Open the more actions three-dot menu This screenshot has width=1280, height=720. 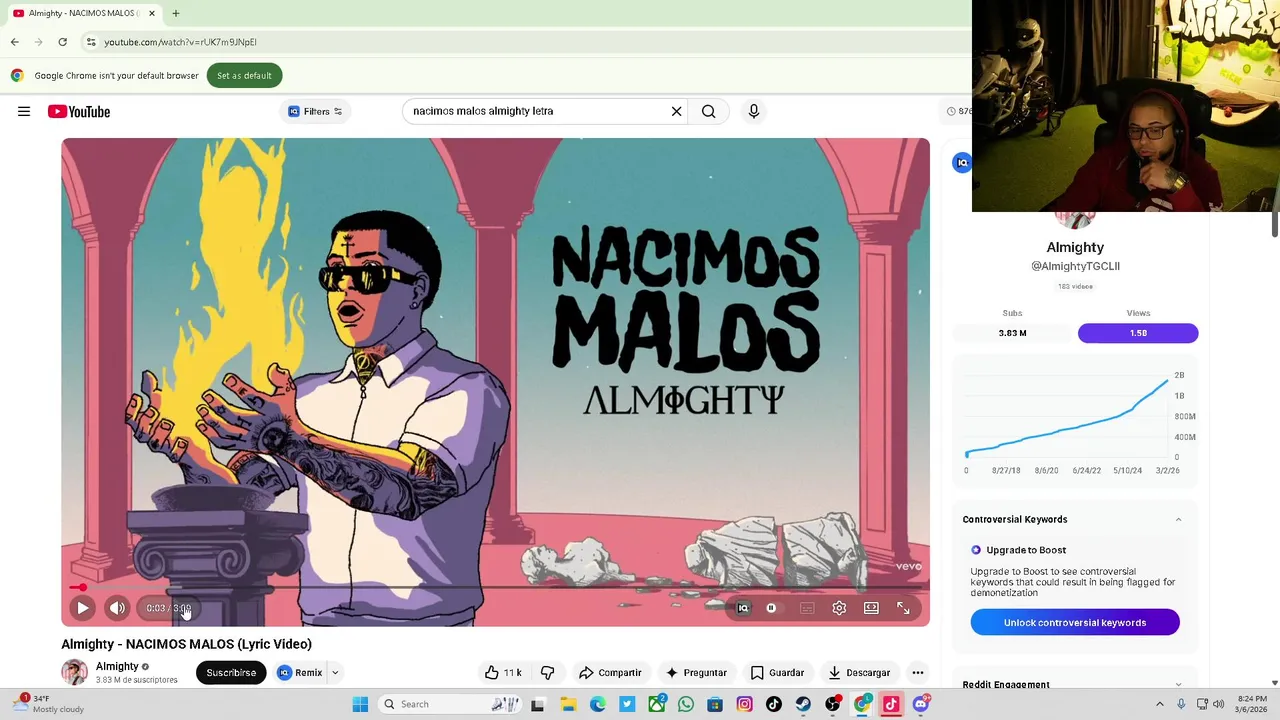click(x=918, y=673)
